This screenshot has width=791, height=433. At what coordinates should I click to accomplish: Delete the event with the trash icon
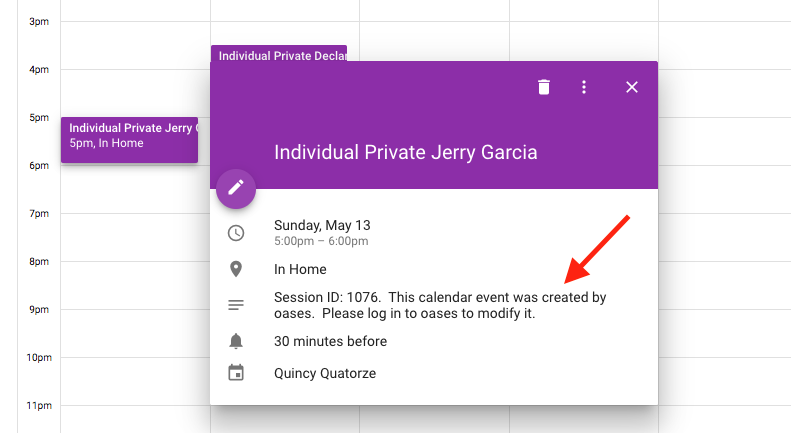coord(543,87)
